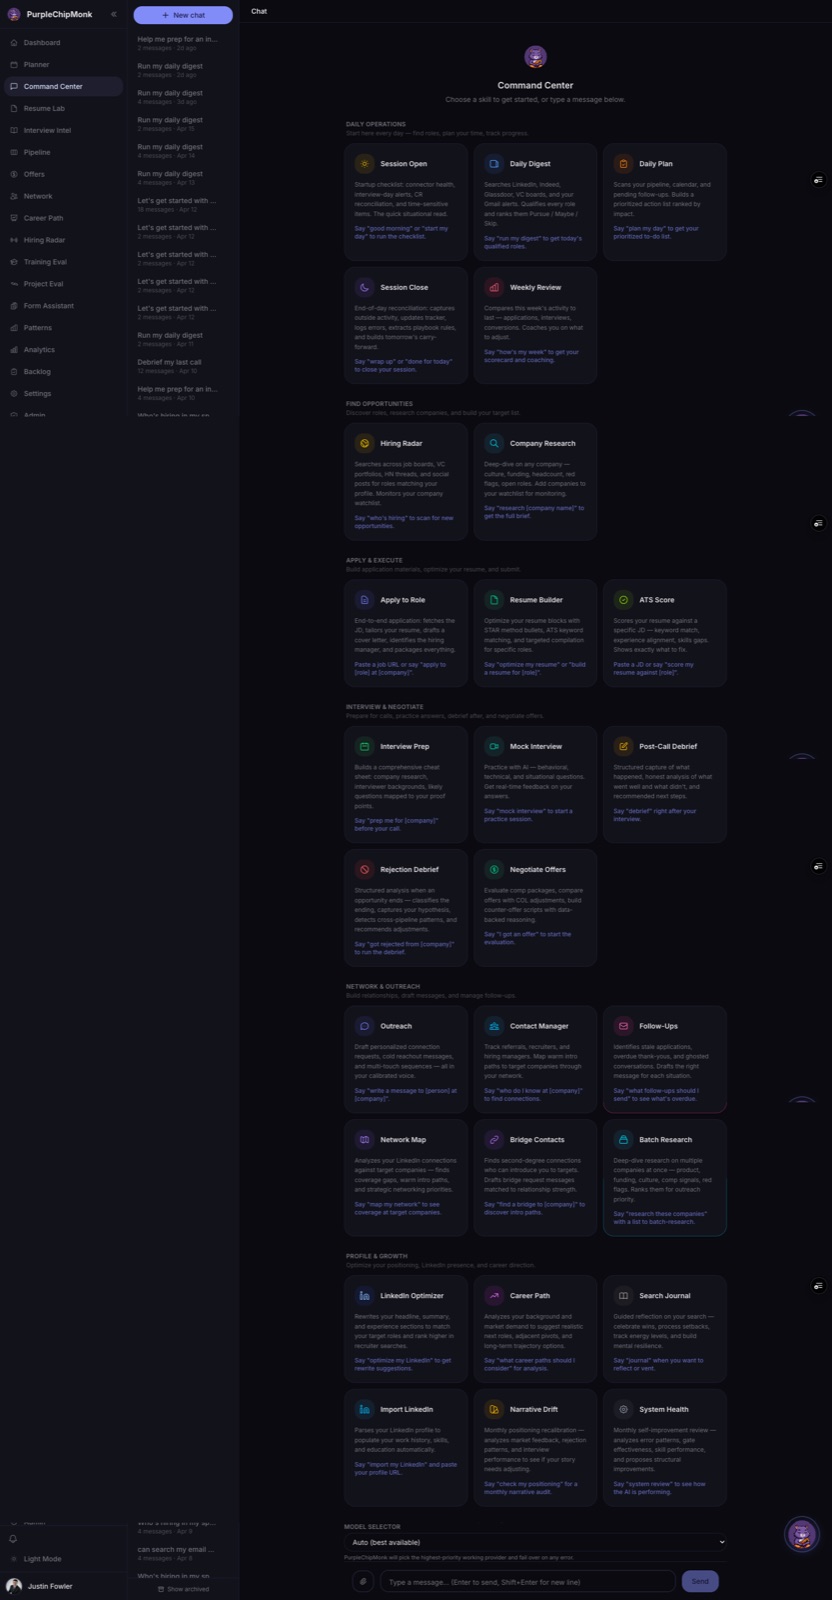Click the Interview Prep calendar icon
This screenshot has width=832, height=1600.
tap(365, 746)
